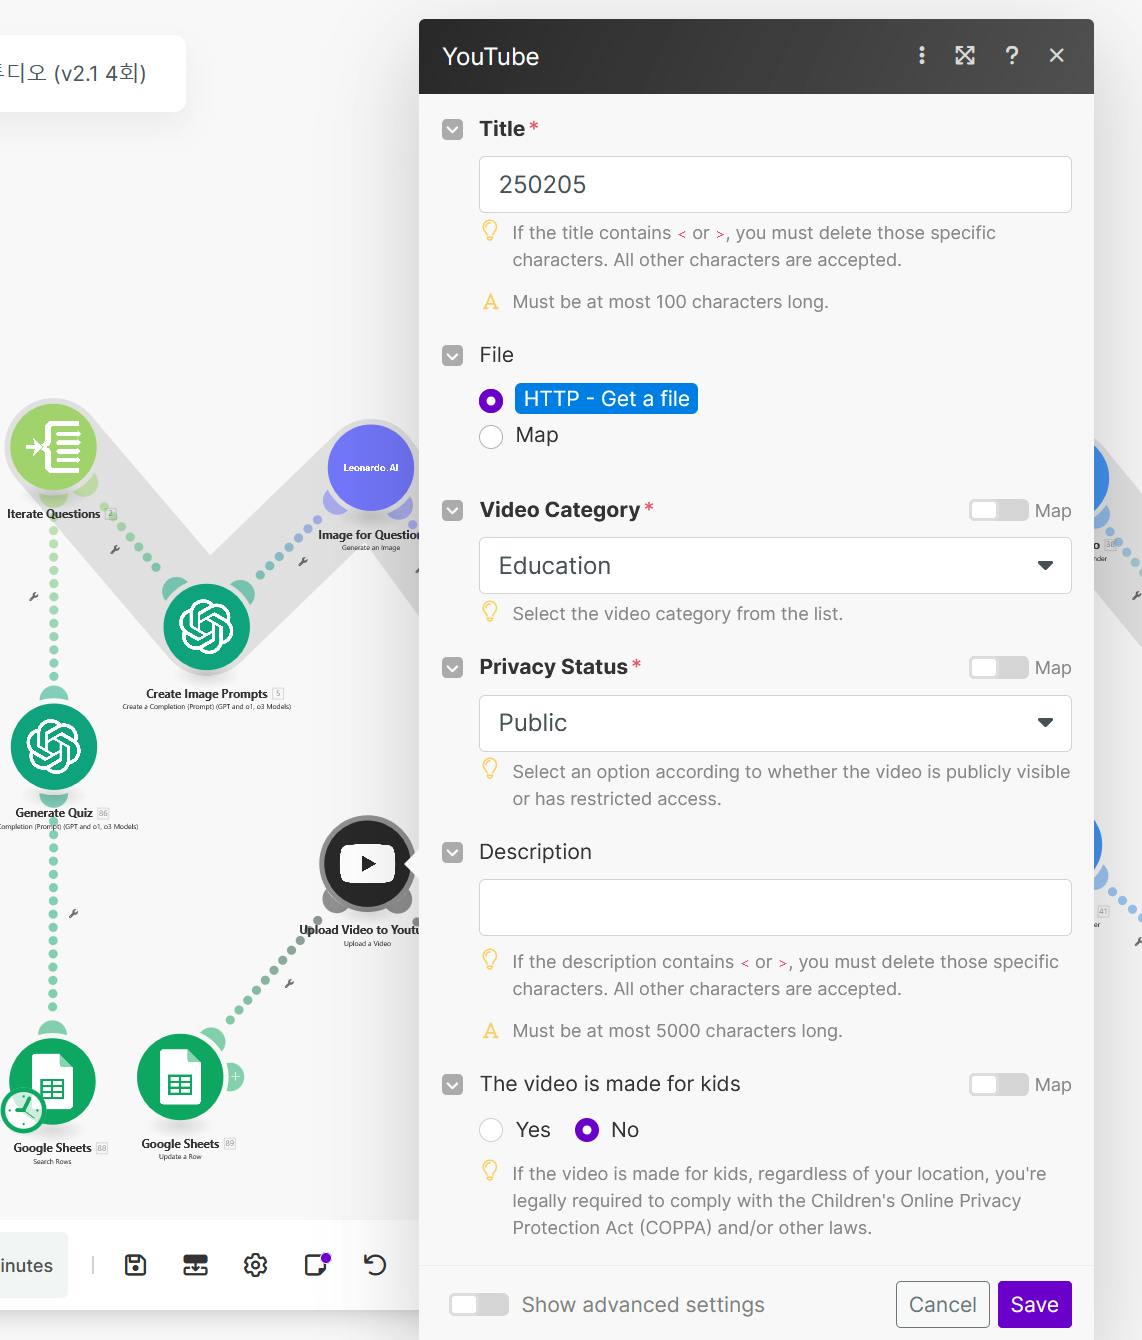The height and width of the screenshot is (1340, 1142).
Task: Enable Show advanced settings switch
Action: coord(479,1304)
